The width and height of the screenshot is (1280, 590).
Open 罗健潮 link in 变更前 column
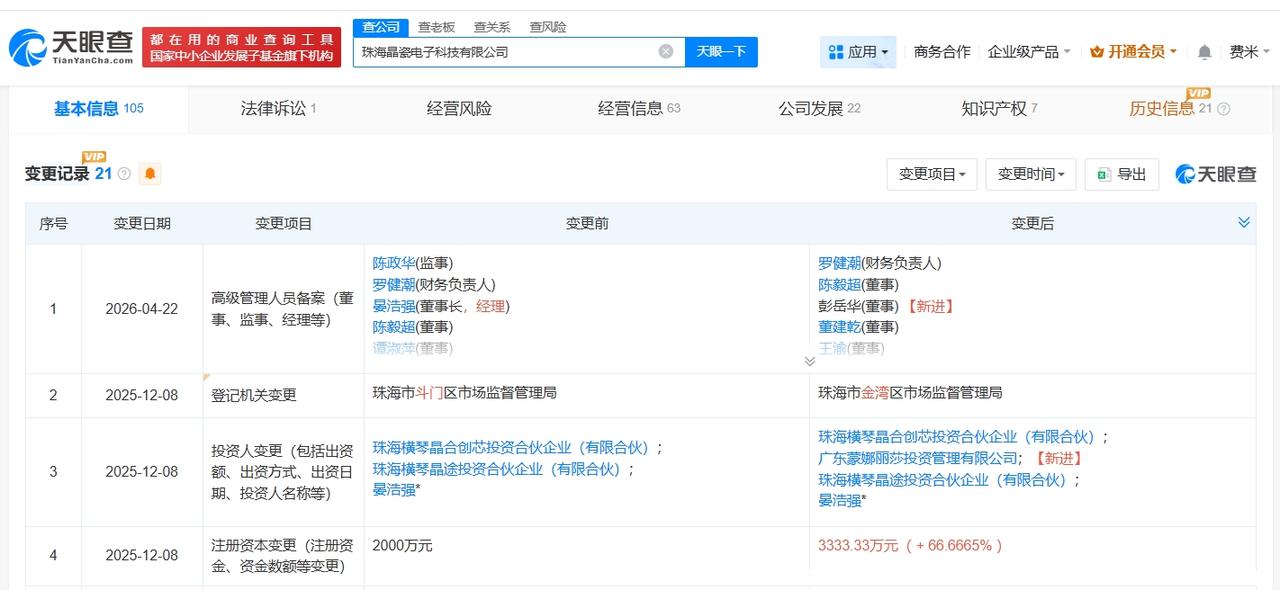click(x=393, y=284)
